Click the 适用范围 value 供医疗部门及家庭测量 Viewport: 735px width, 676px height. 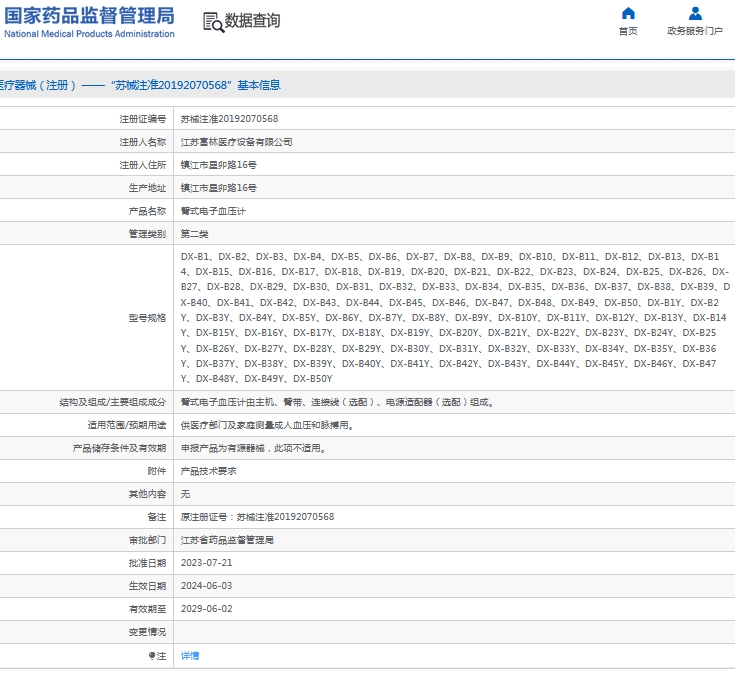267,425
